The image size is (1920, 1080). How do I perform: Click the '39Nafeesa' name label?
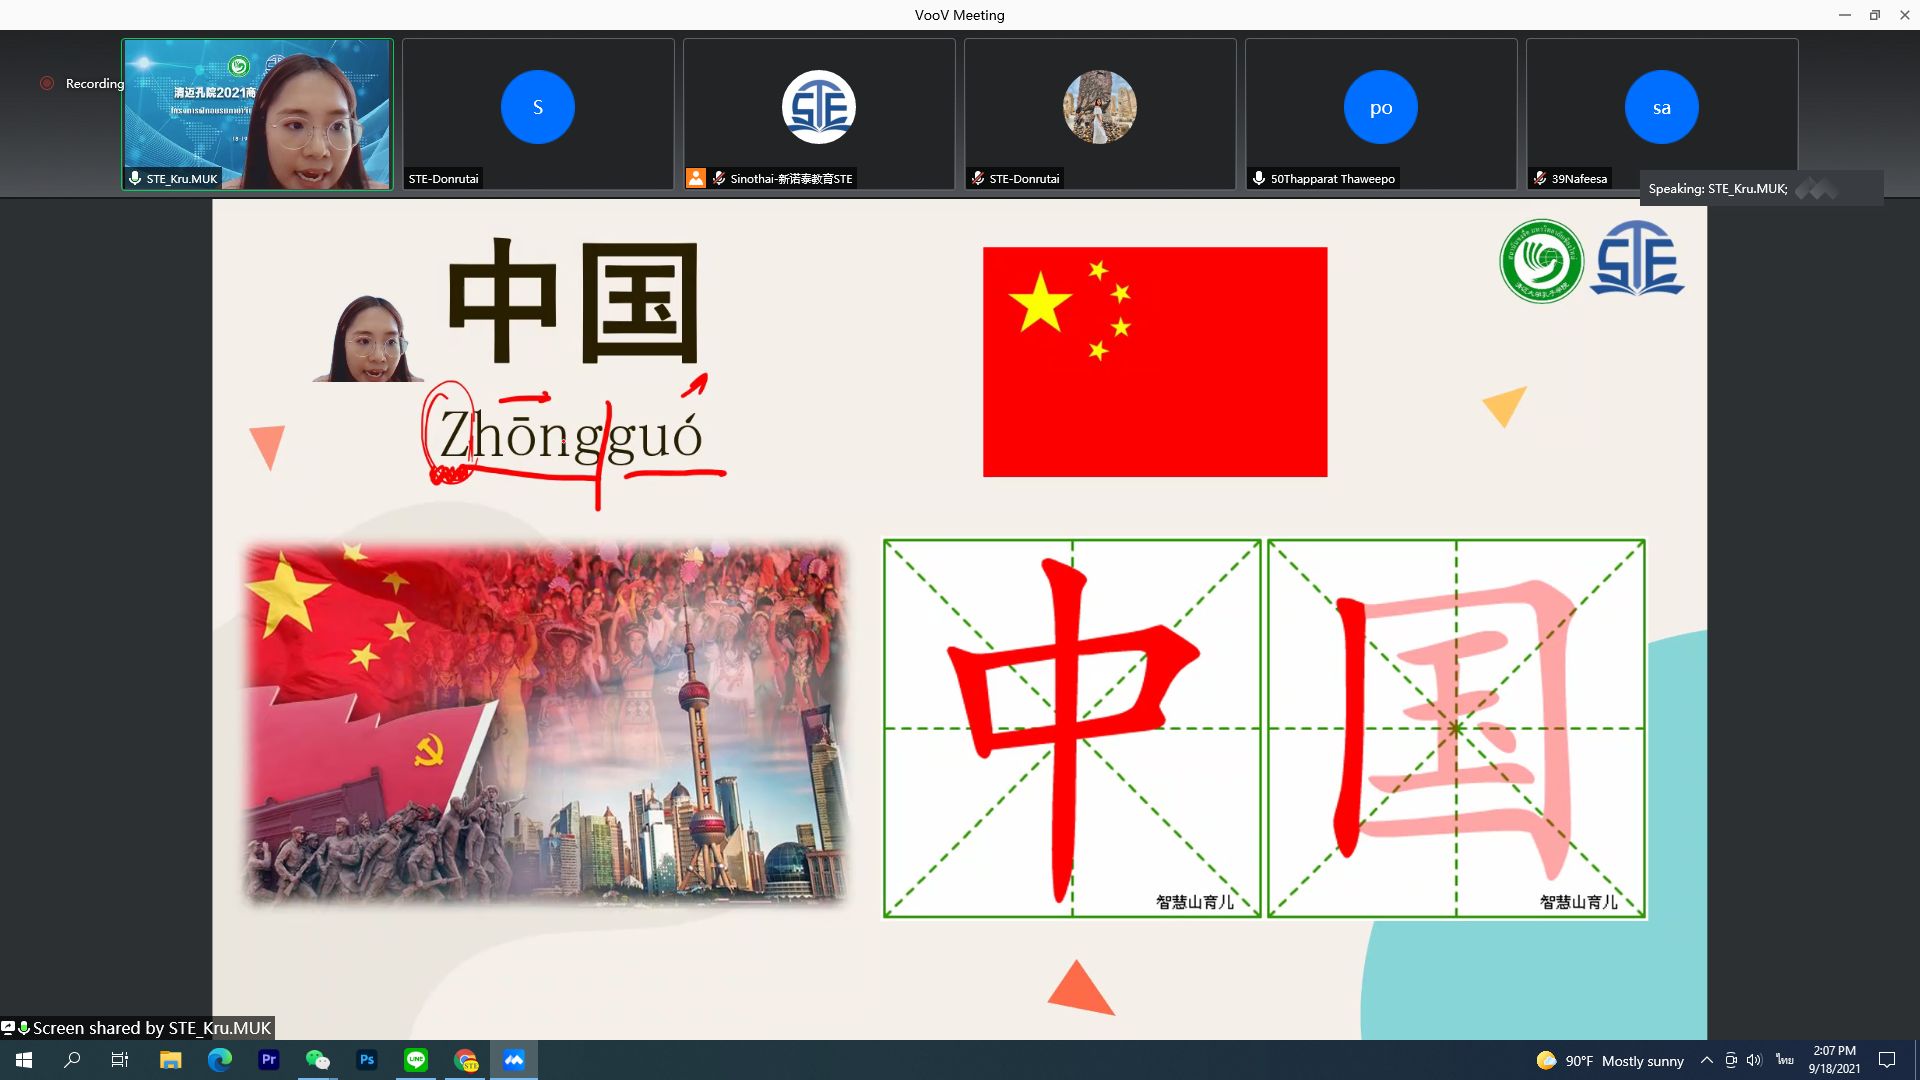tap(1580, 179)
